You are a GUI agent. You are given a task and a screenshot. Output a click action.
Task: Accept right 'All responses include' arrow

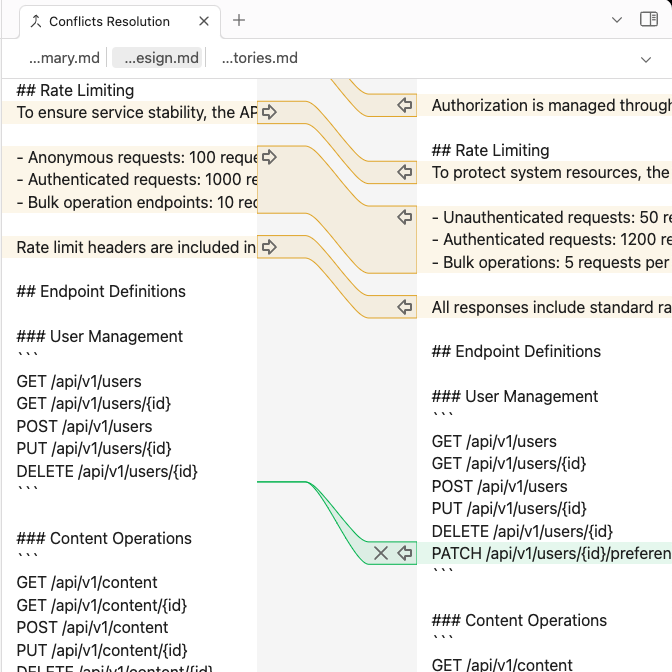pos(405,307)
